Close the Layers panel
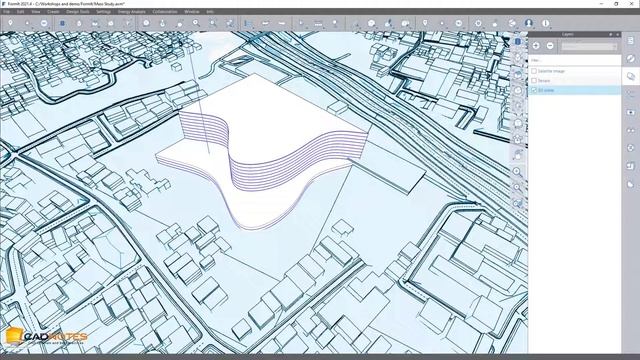This screenshot has height=360, width=640. click(x=617, y=34)
